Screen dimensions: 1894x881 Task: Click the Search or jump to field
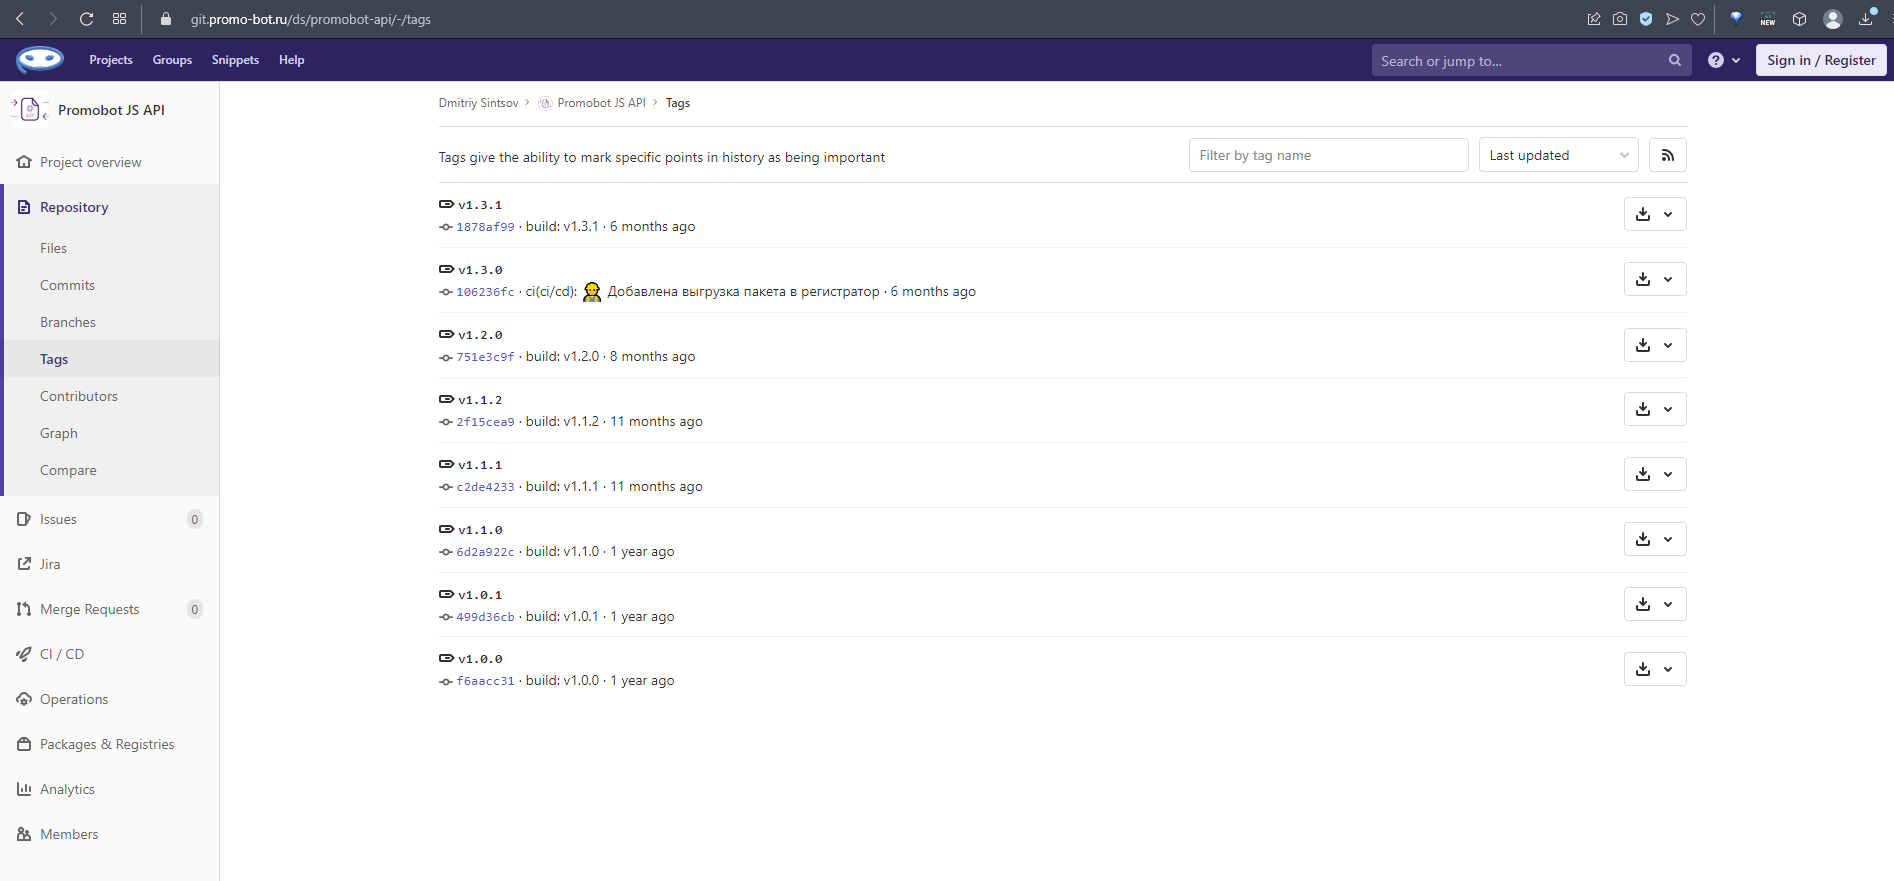(1531, 60)
